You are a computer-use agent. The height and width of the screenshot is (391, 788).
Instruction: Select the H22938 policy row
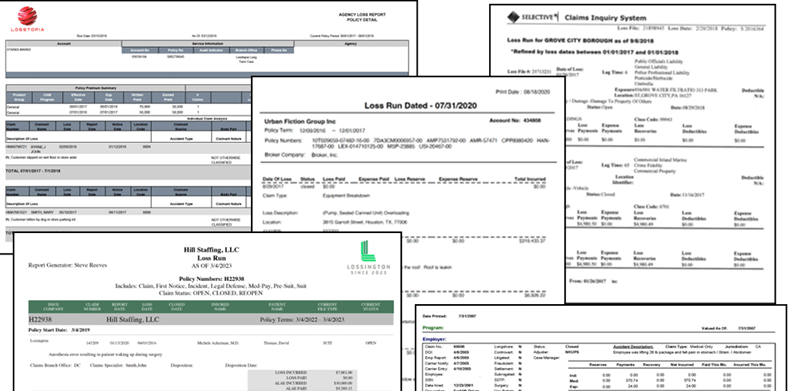(211, 320)
